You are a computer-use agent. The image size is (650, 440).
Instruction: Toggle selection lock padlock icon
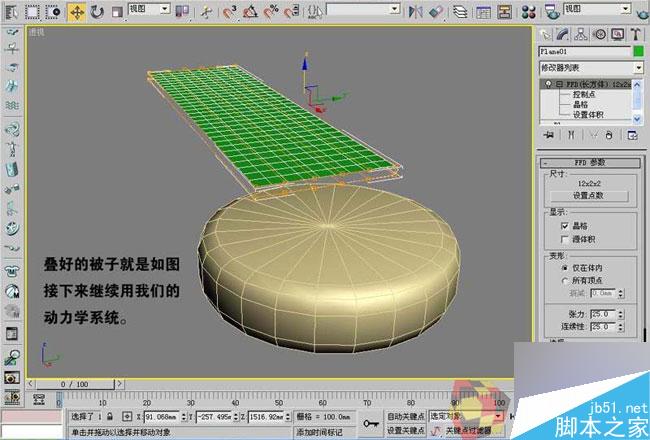coord(109,416)
